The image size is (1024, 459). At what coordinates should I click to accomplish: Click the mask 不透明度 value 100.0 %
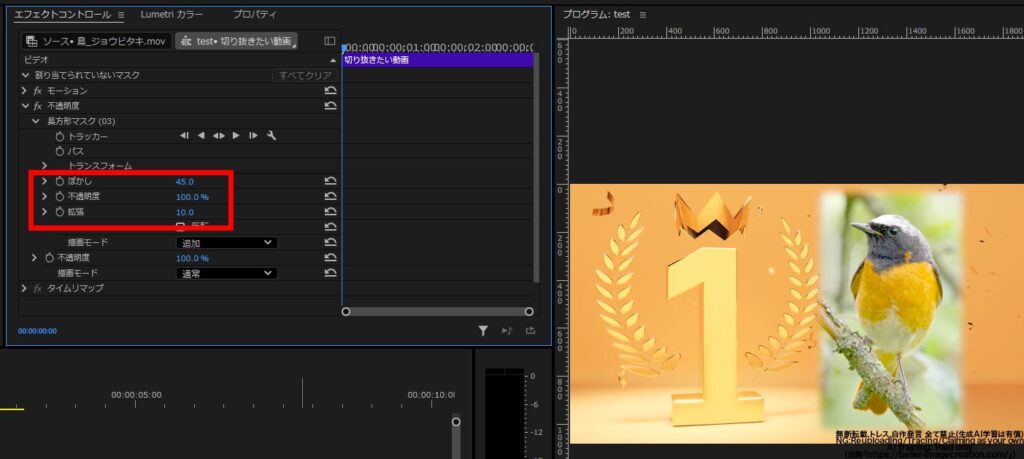pyautogui.click(x=193, y=197)
